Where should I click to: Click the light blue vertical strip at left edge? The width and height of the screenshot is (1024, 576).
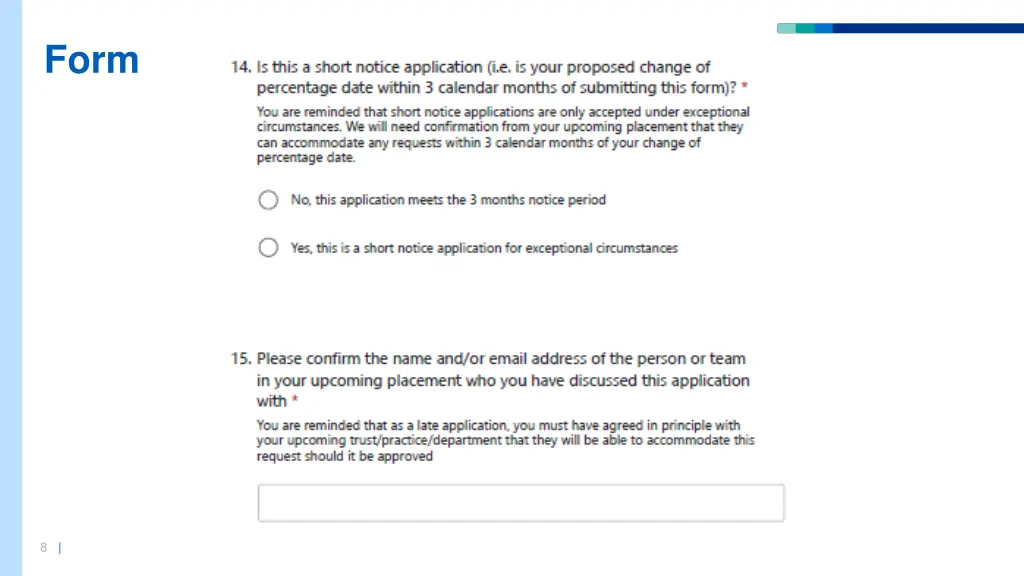tap(11, 288)
